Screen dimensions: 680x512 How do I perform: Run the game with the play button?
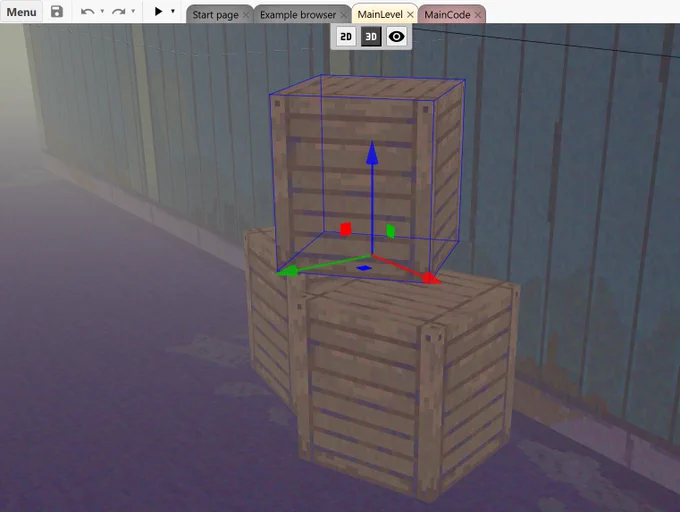point(158,11)
